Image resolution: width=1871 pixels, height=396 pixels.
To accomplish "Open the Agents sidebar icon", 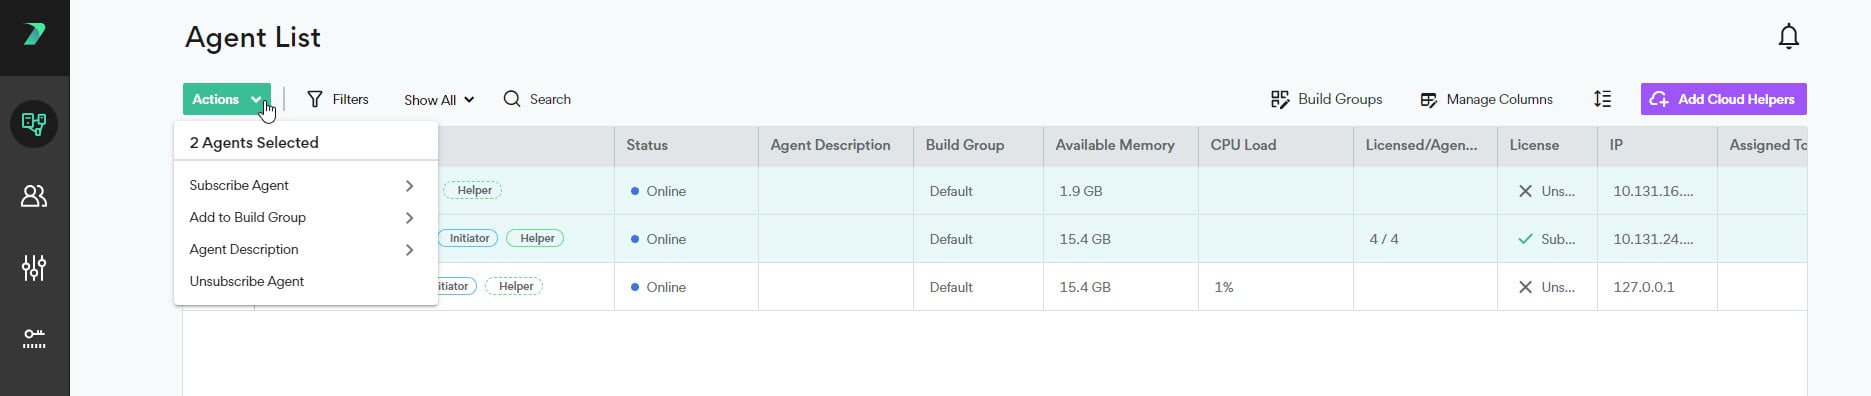I will (34, 124).
